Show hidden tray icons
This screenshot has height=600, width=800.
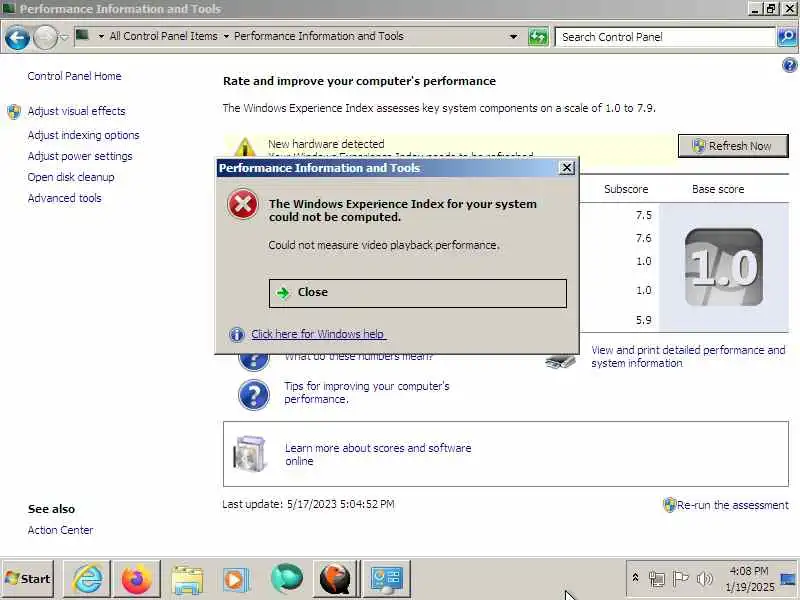pyautogui.click(x=635, y=578)
